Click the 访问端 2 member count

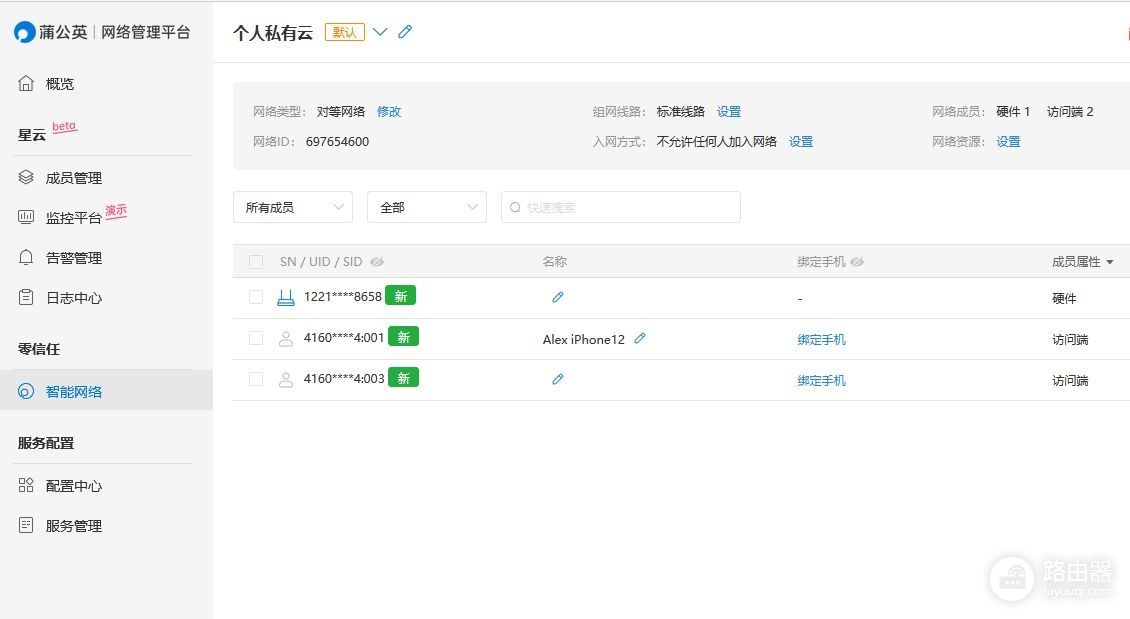coord(1070,111)
